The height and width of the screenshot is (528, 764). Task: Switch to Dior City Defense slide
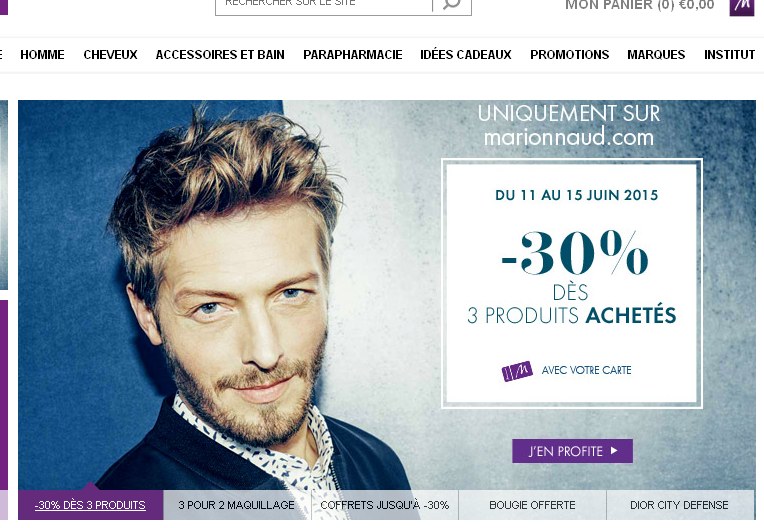click(680, 505)
